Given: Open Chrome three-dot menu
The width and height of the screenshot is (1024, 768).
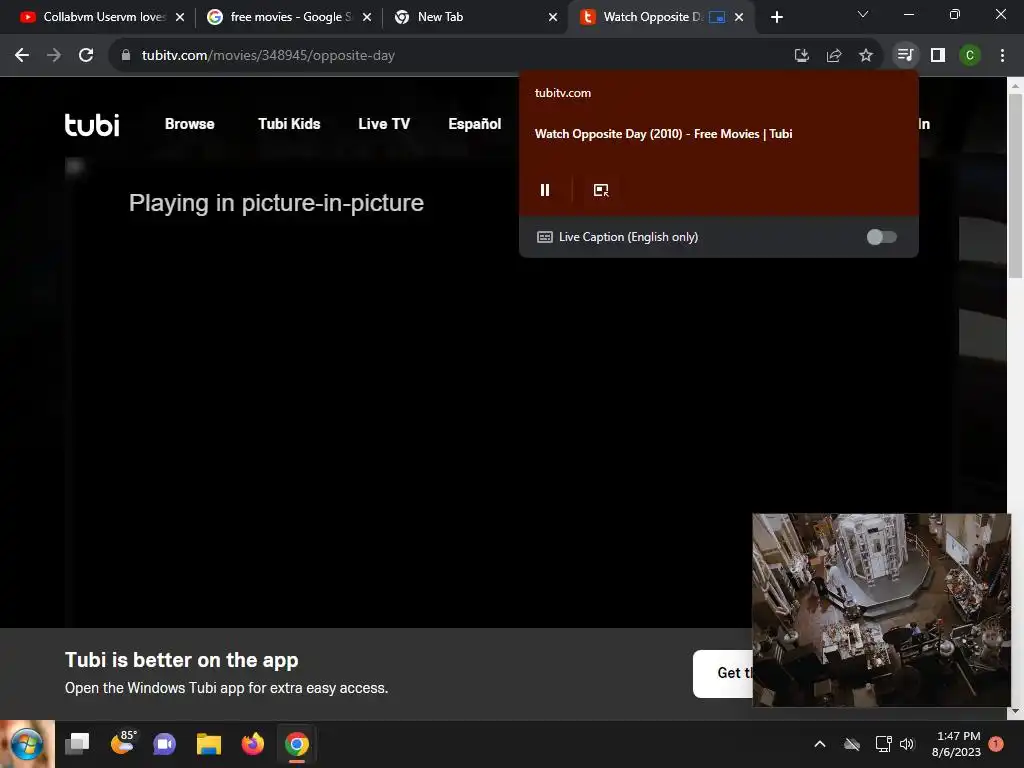Looking at the screenshot, I should 1002,56.
